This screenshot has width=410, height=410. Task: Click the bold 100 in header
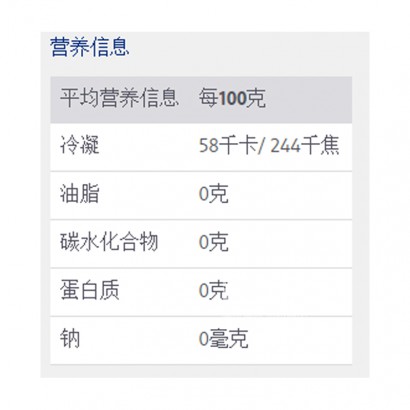233,99
